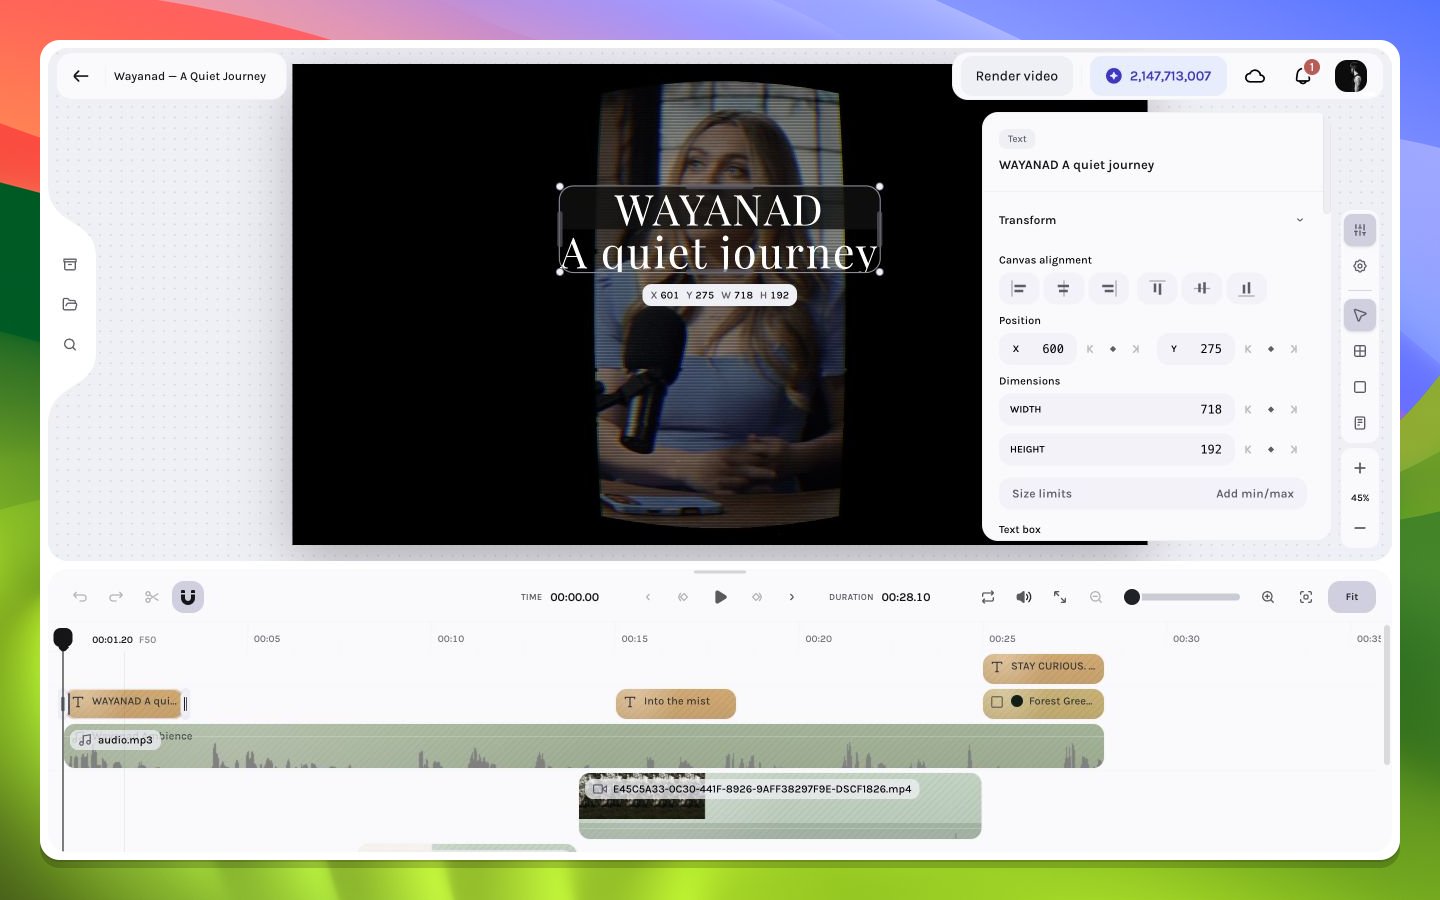Jump to previous keyframe for Width
This screenshot has height=900, width=1440.
click(1248, 409)
